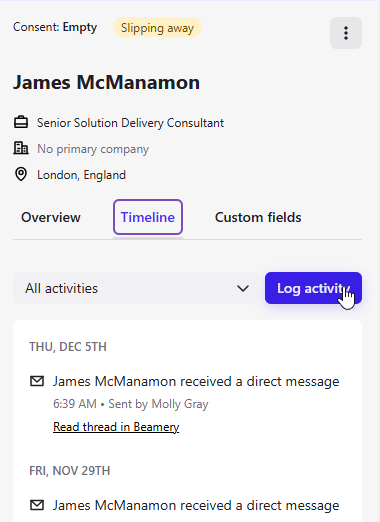Click Senior Solution Delivery Consultant title text

point(130,123)
